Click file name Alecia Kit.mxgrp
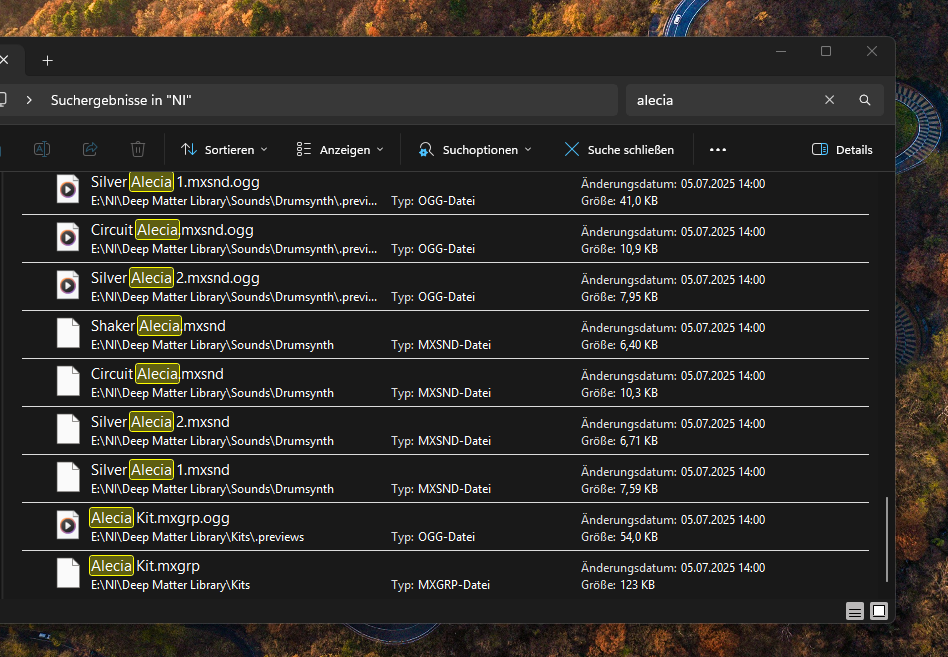This screenshot has height=657, width=948. (x=144, y=566)
